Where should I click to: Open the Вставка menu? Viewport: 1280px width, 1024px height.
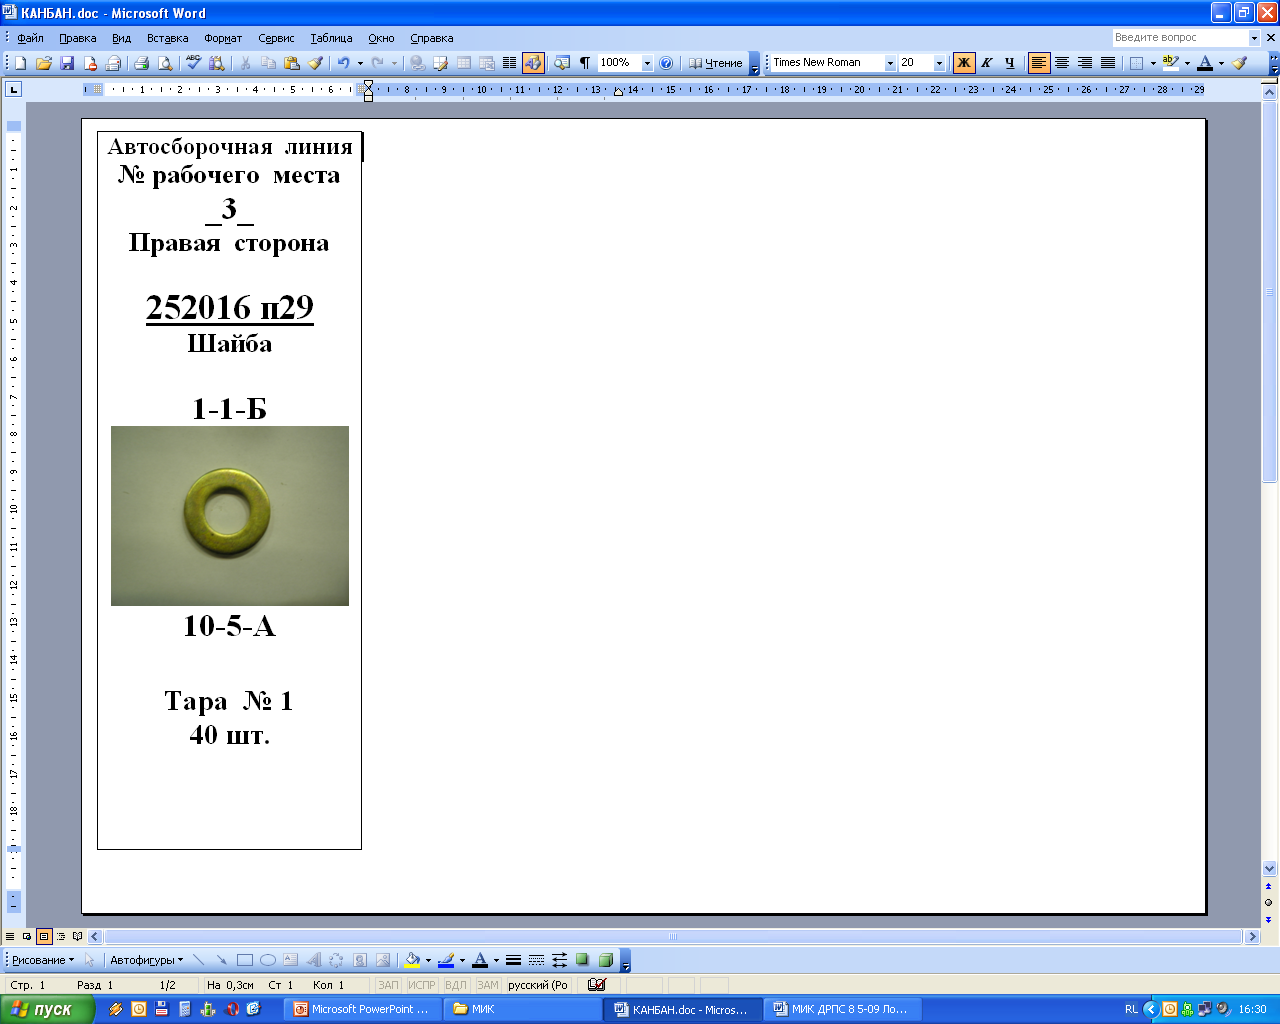pyautogui.click(x=167, y=38)
